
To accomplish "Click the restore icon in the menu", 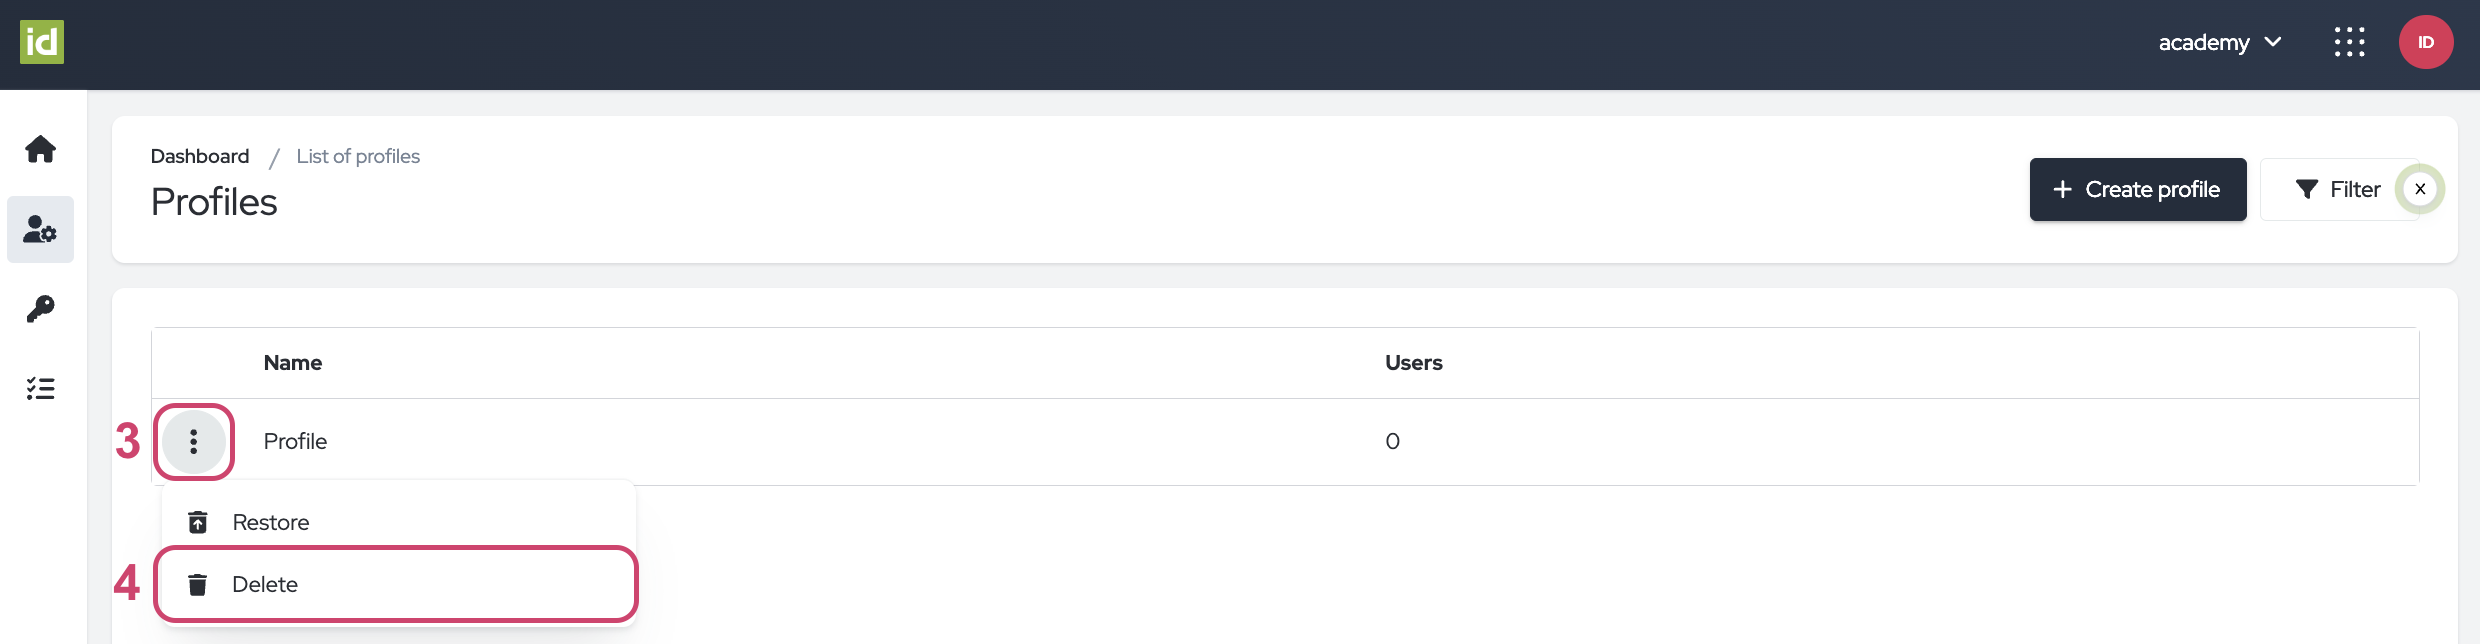I will point(198,523).
